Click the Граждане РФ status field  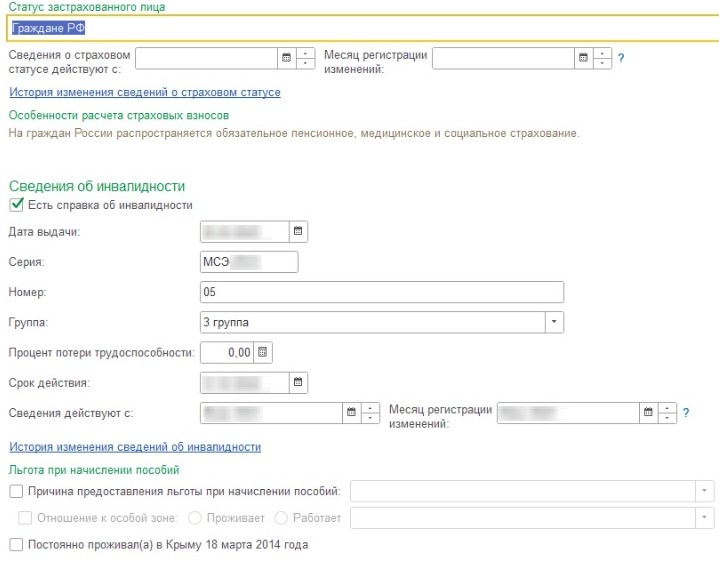tap(362, 28)
